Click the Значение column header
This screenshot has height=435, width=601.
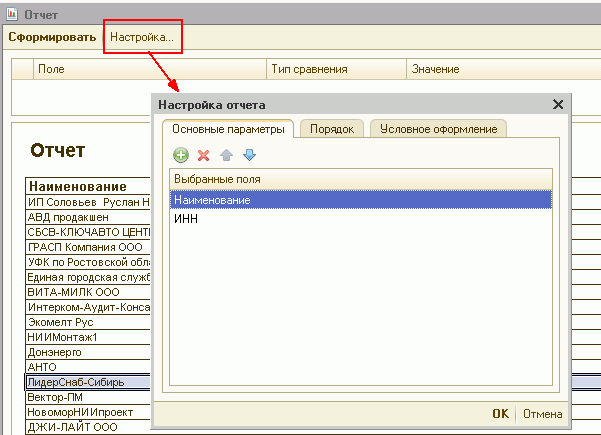pyautogui.click(x=503, y=69)
